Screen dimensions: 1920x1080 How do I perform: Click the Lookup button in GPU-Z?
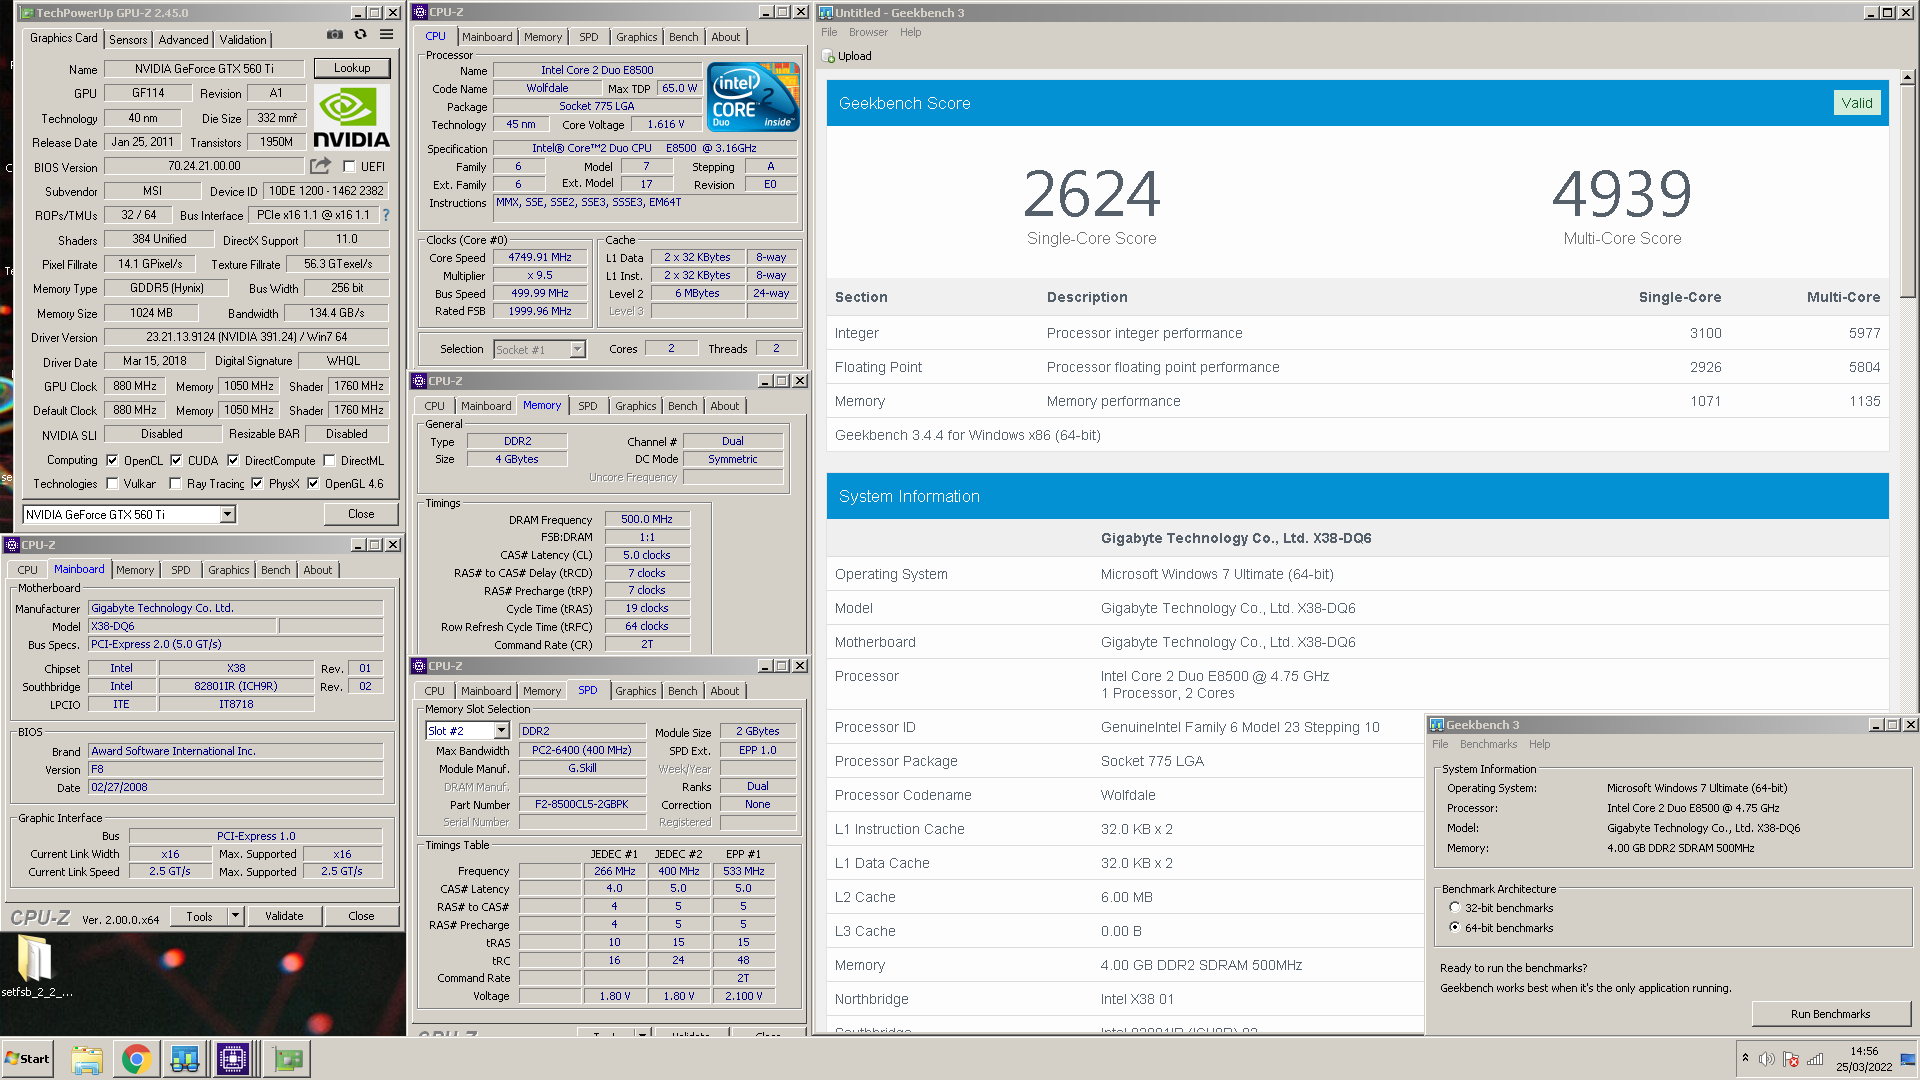(352, 68)
